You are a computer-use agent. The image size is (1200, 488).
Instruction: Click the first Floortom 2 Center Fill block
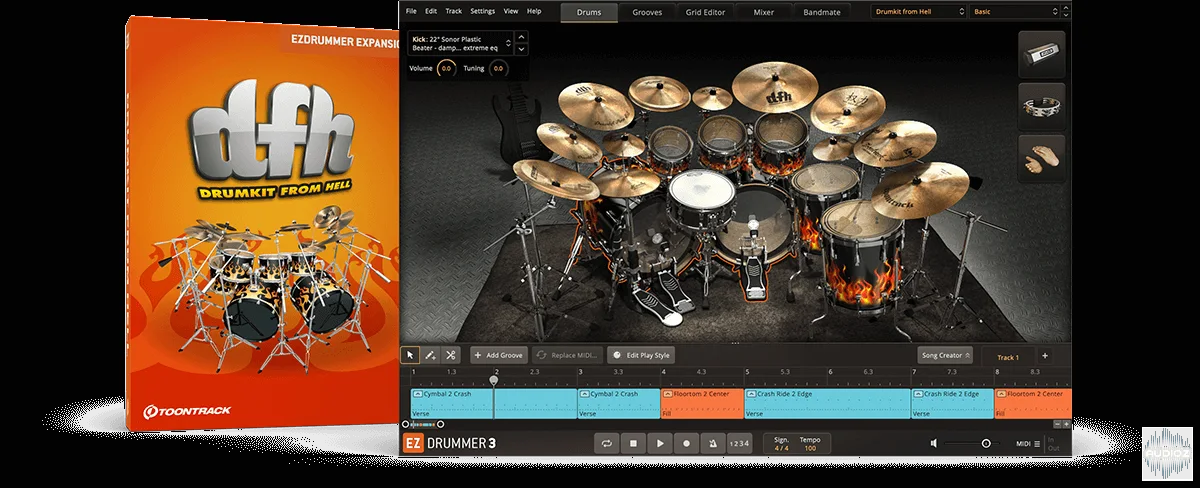[702, 403]
